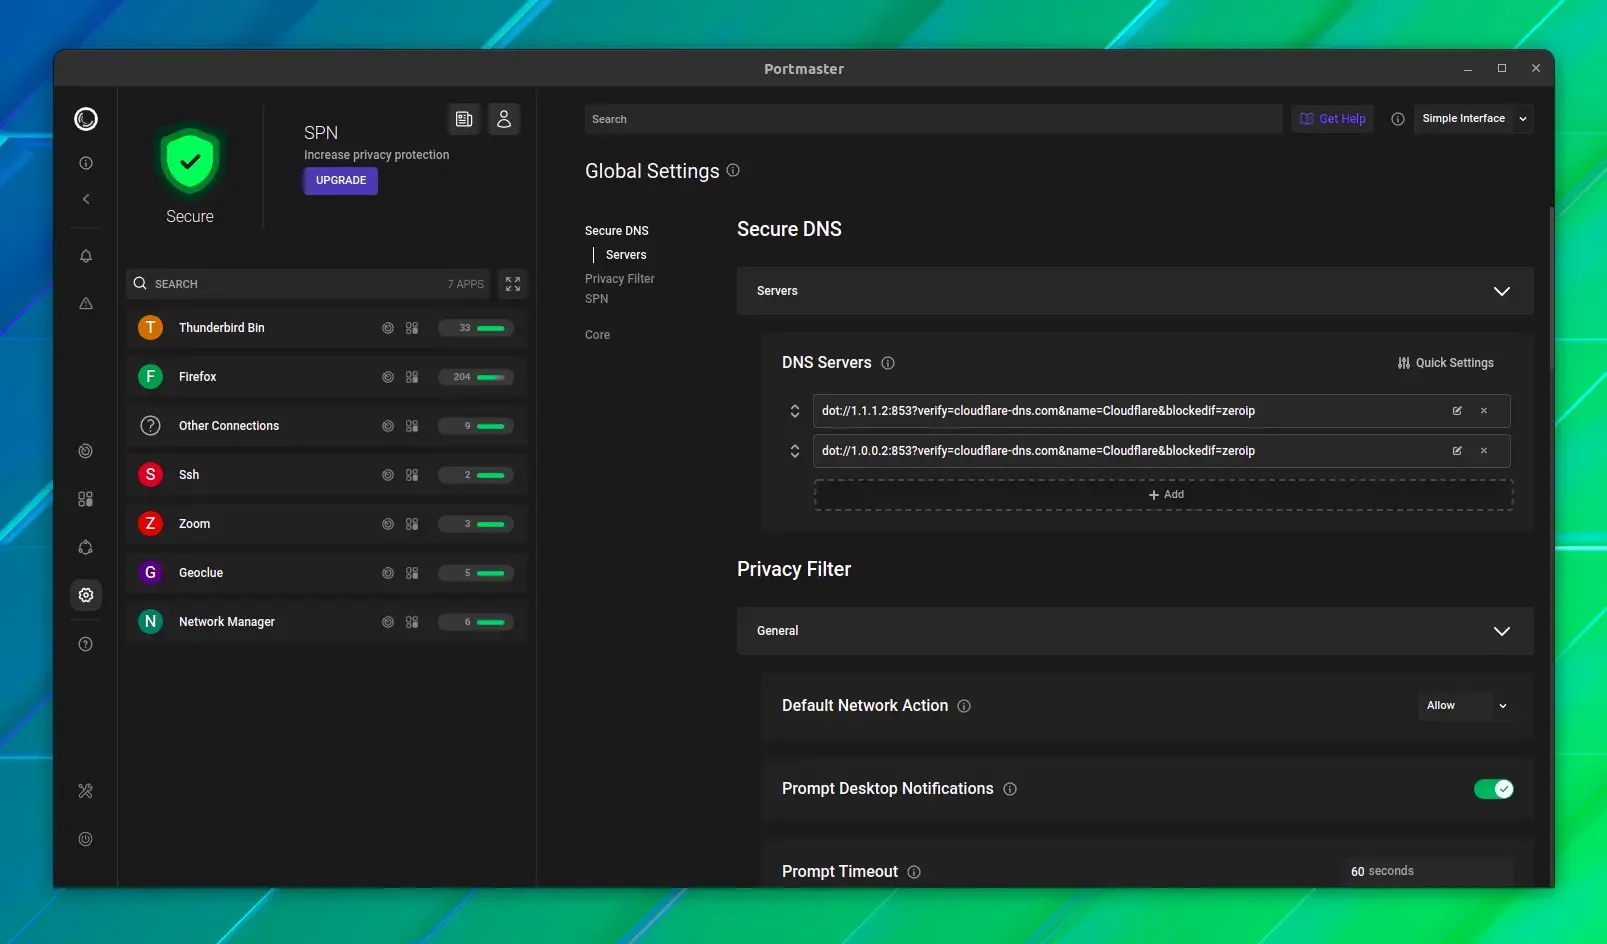1607x944 pixels.
Task: Edit the 1.1.1.2 DNS server entry
Action: [x=1457, y=411]
